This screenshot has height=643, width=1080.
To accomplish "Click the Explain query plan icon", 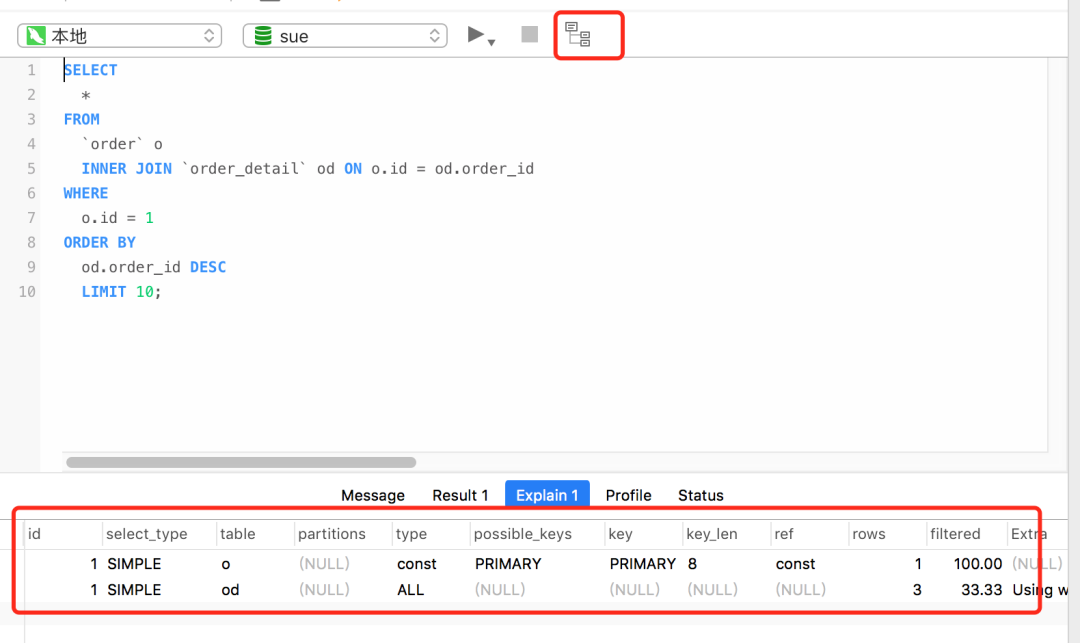I will pyautogui.click(x=588, y=33).
